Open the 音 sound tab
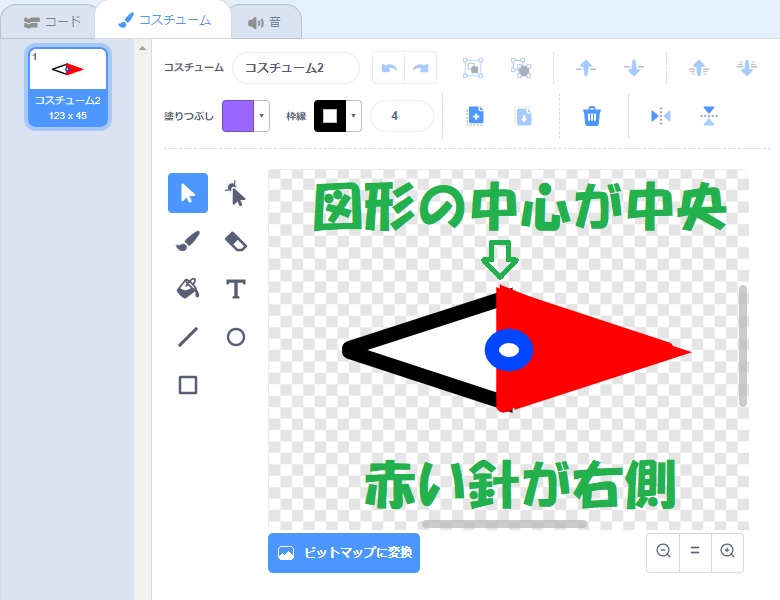 click(x=265, y=22)
